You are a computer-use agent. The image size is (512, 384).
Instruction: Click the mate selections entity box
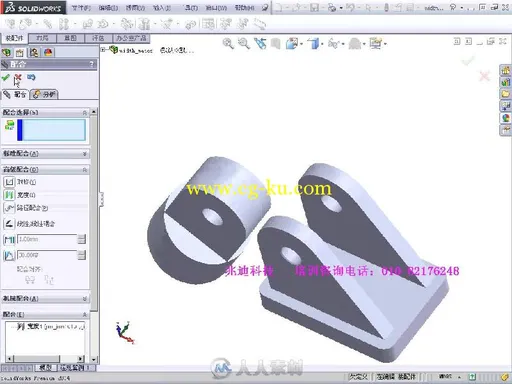click(52, 130)
